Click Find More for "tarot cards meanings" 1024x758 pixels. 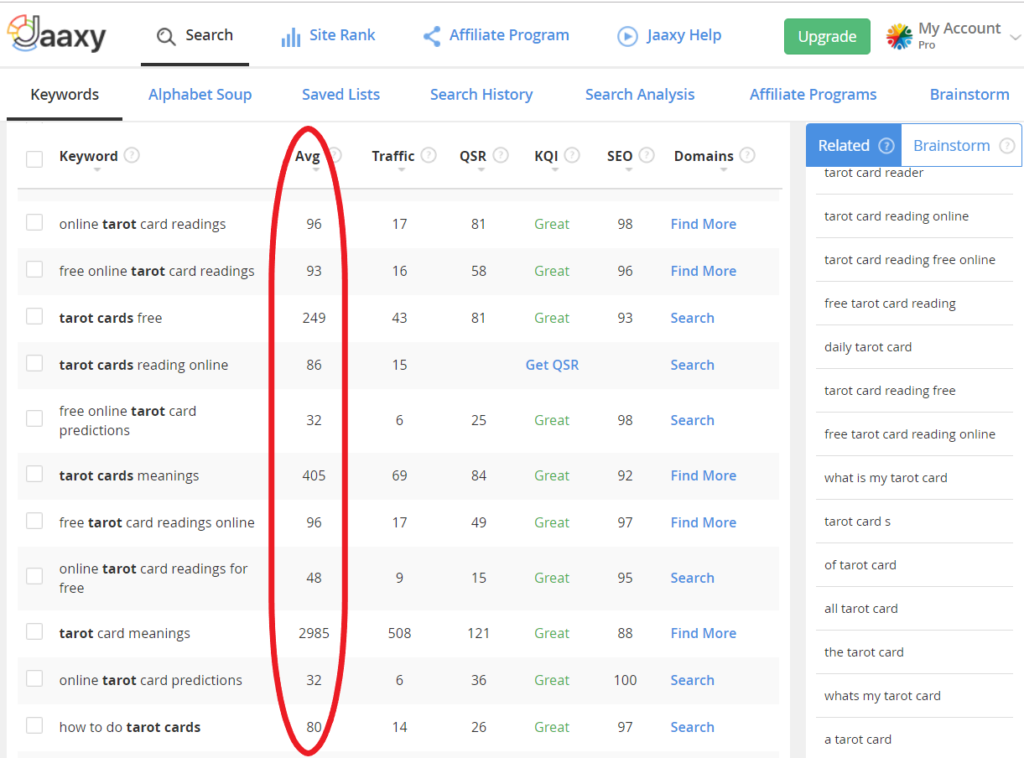point(703,475)
